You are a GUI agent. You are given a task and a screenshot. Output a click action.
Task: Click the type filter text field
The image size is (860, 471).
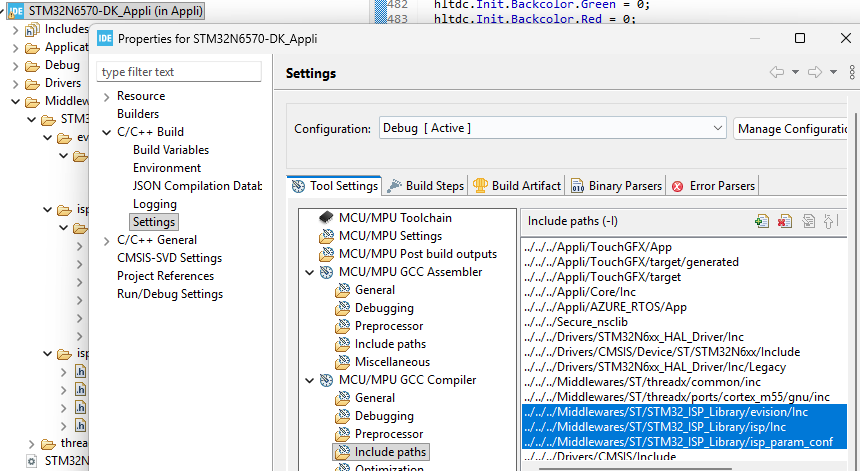pyautogui.click(x=178, y=72)
